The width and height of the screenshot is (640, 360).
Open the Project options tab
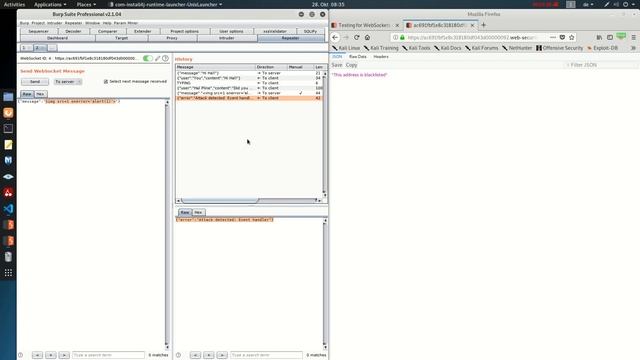pyautogui.click(x=184, y=31)
